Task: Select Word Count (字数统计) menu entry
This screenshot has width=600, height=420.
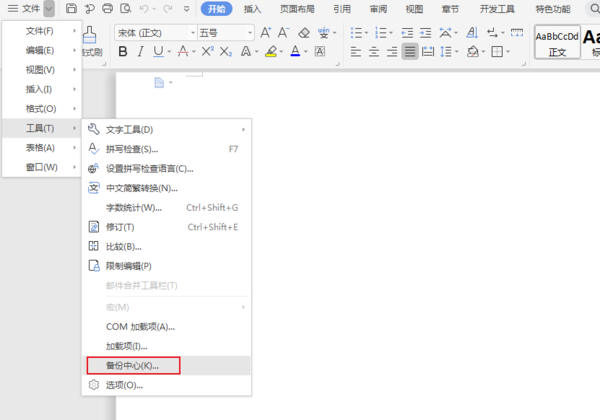Action: tap(134, 208)
